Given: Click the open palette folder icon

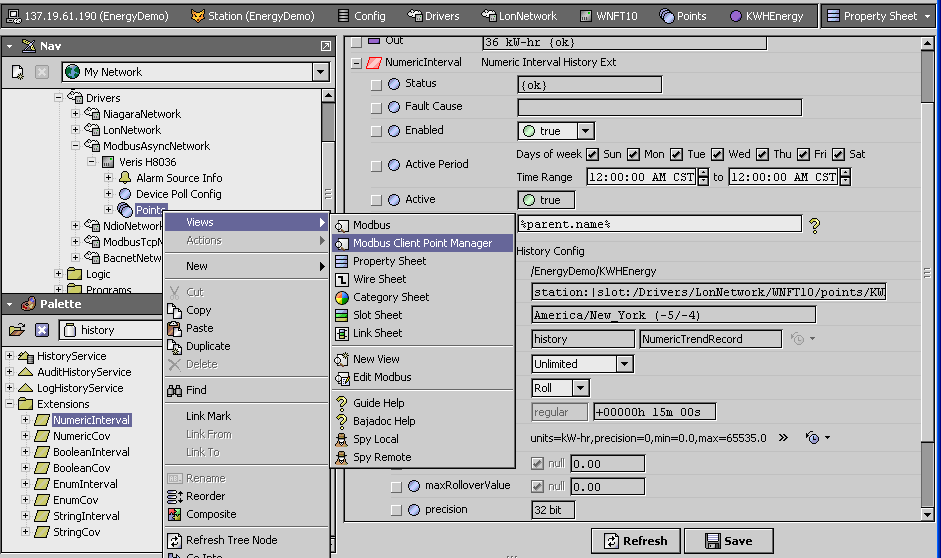Looking at the screenshot, I should (17, 330).
